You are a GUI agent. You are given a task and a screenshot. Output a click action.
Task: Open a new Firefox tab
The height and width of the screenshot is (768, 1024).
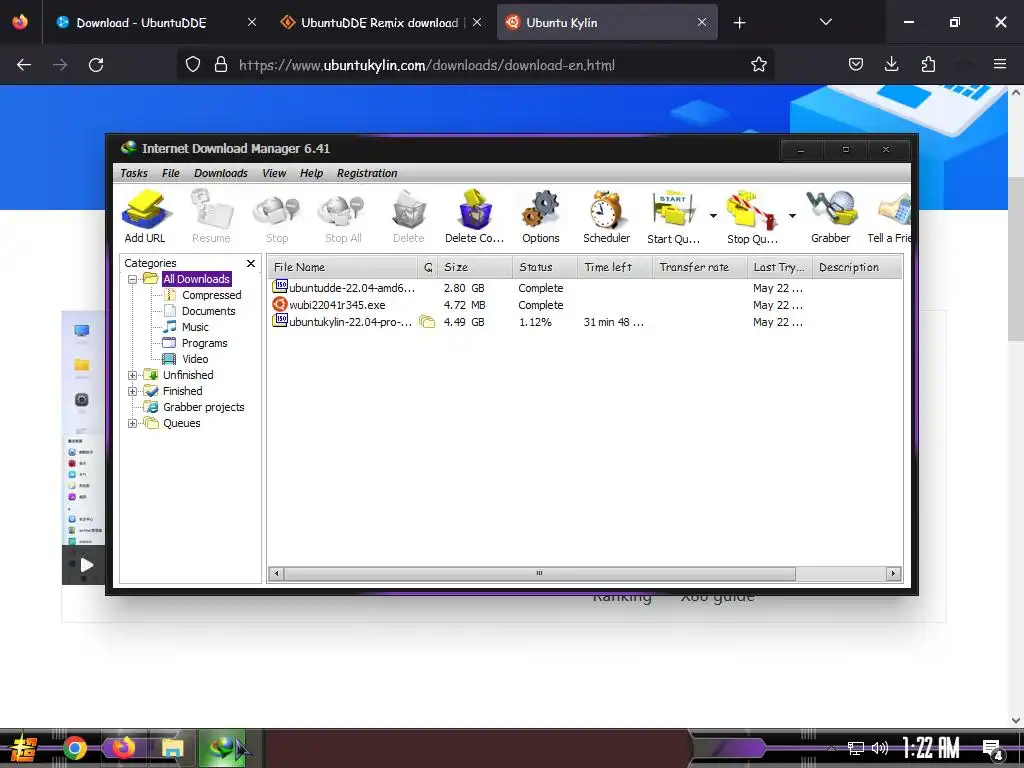(739, 23)
